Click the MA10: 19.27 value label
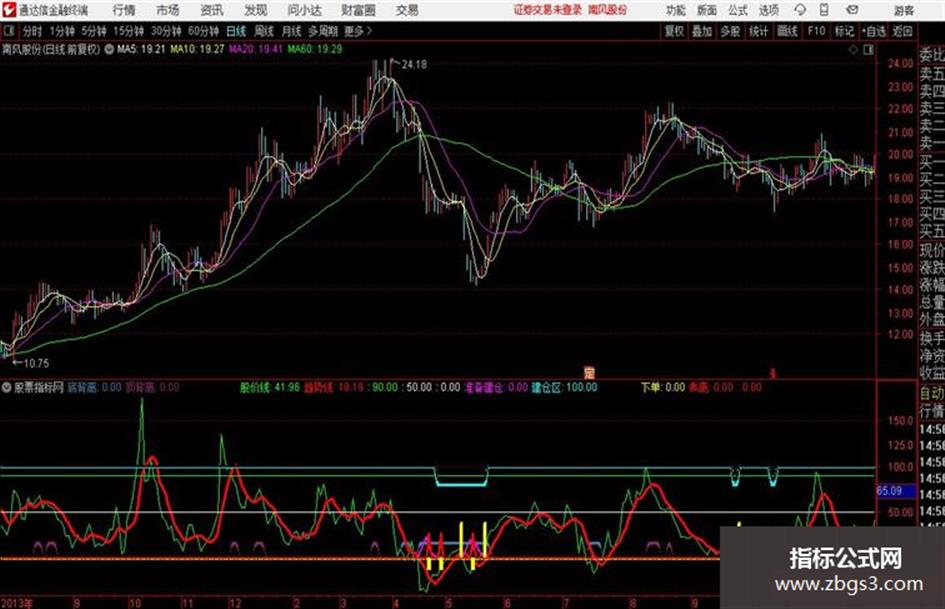 point(197,49)
